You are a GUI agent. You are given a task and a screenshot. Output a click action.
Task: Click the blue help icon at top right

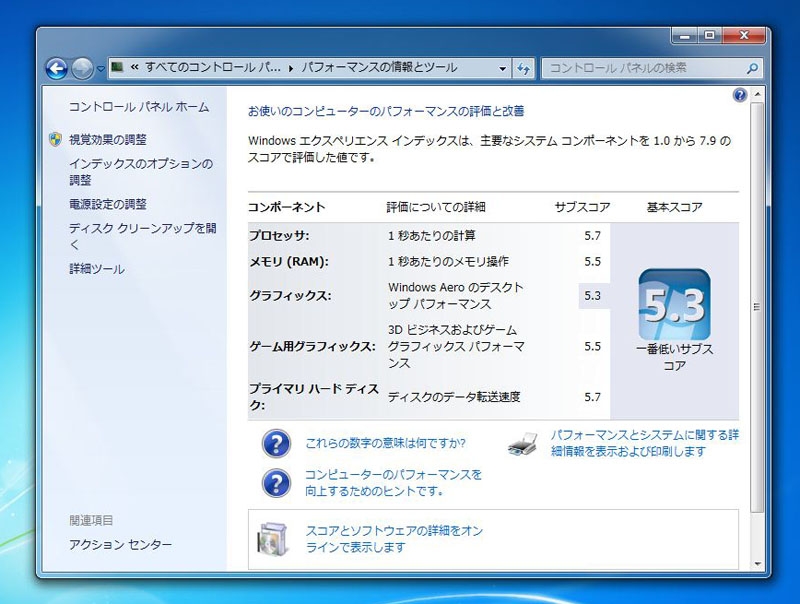point(740,95)
